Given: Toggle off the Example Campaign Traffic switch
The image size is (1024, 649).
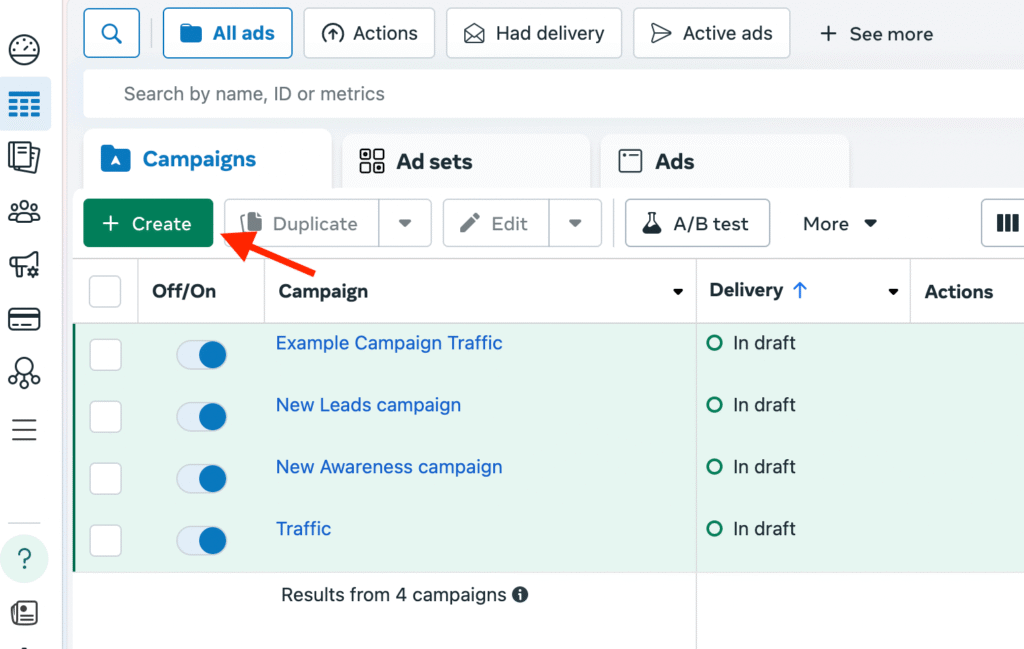Looking at the screenshot, I should 201,354.
